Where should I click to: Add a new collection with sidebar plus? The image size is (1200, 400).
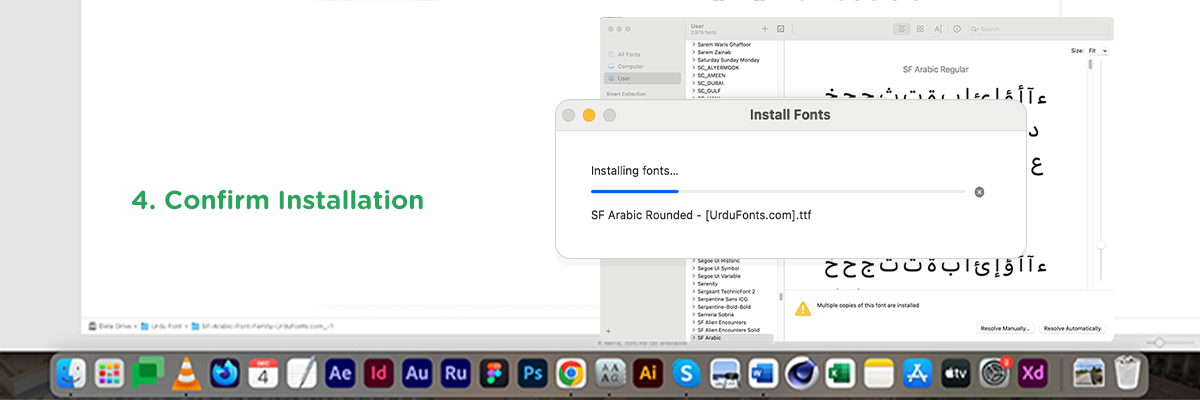[x=608, y=330]
